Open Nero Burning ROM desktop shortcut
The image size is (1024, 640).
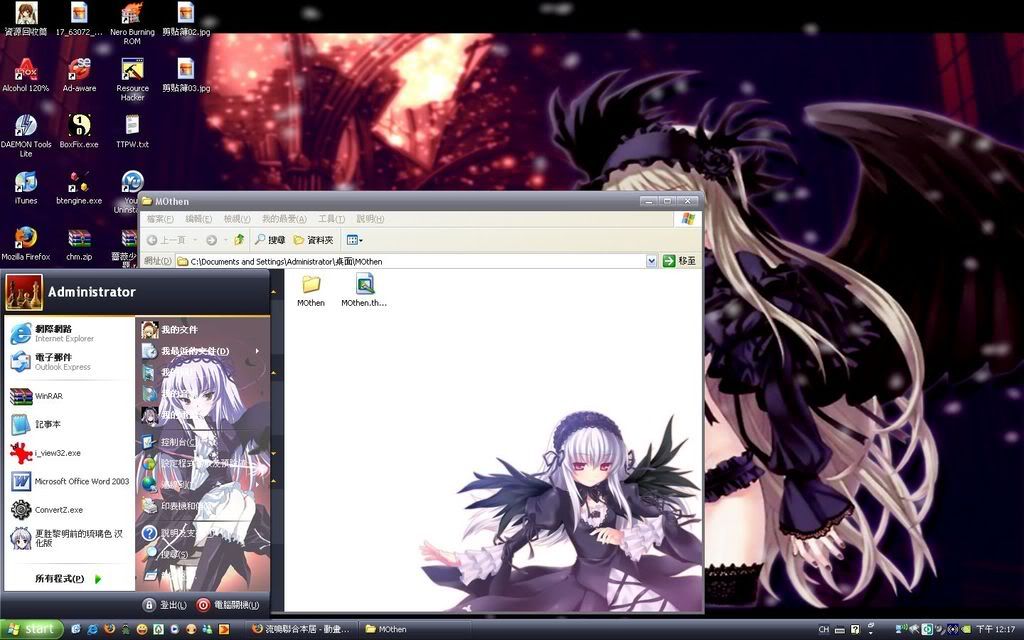pos(132,24)
